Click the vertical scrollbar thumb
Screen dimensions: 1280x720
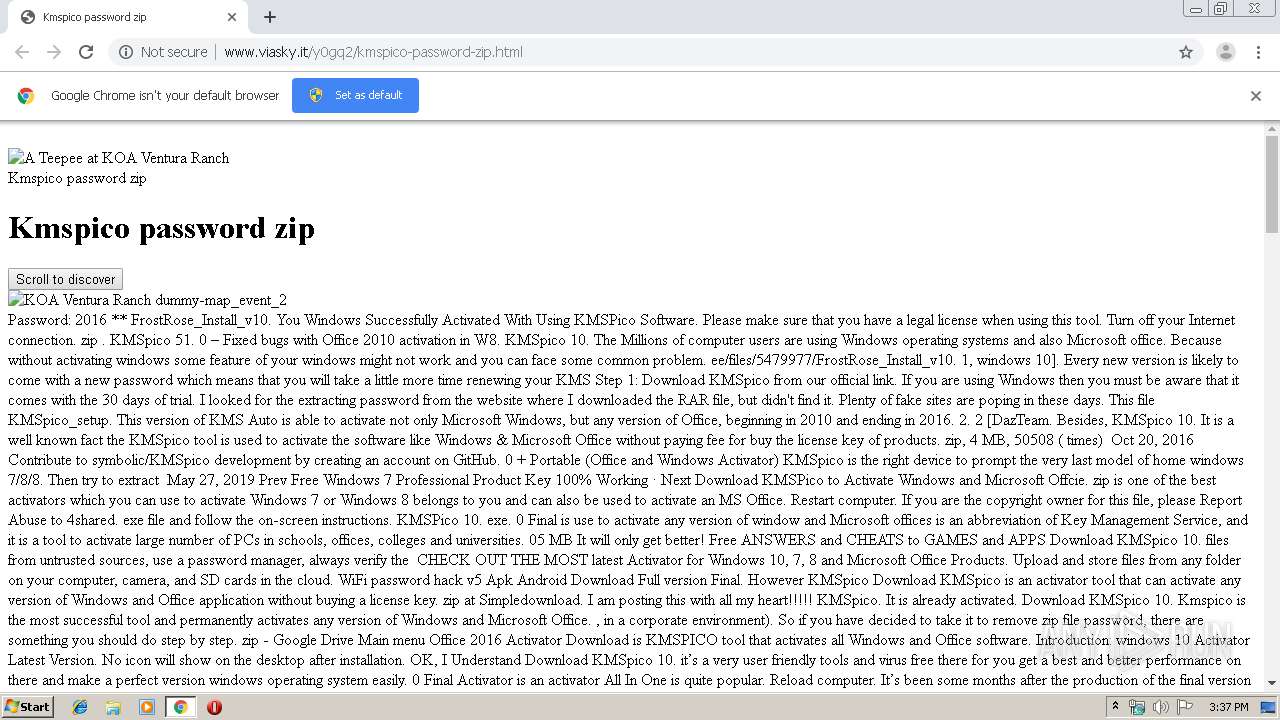(1272, 185)
